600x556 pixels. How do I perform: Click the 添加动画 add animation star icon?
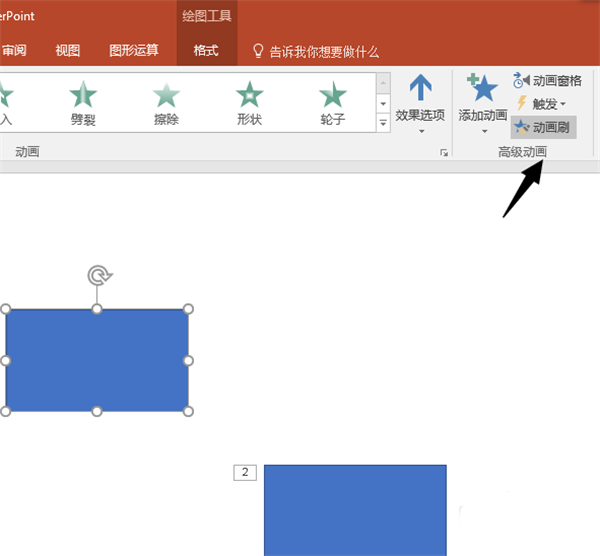point(483,88)
